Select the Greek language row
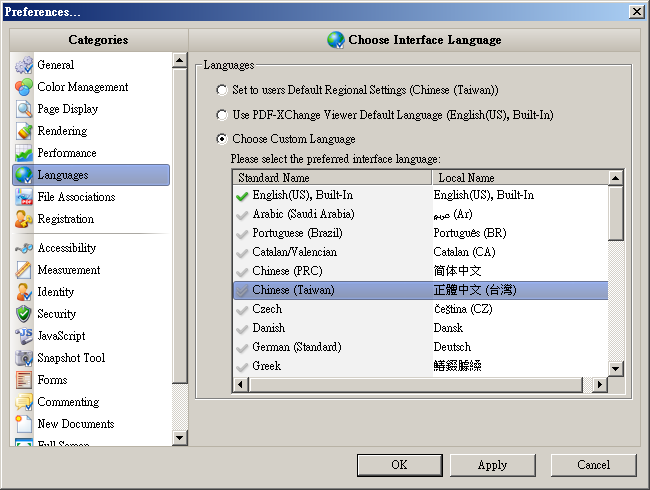This screenshot has width=650, height=490. click(x=421, y=366)
